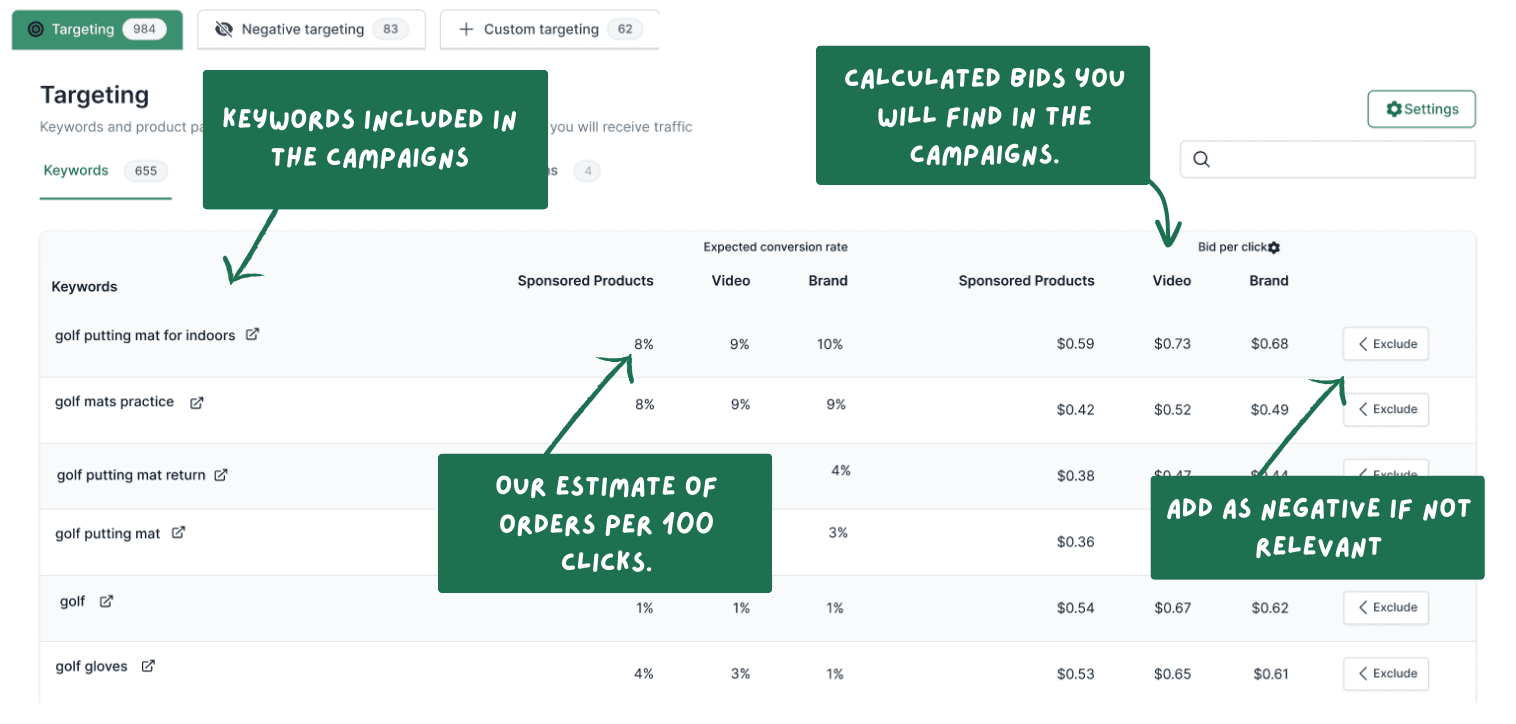1516x724 pixels.
Task: Click external link icon beside "golf putting mat"
Action: click(178, 533)
